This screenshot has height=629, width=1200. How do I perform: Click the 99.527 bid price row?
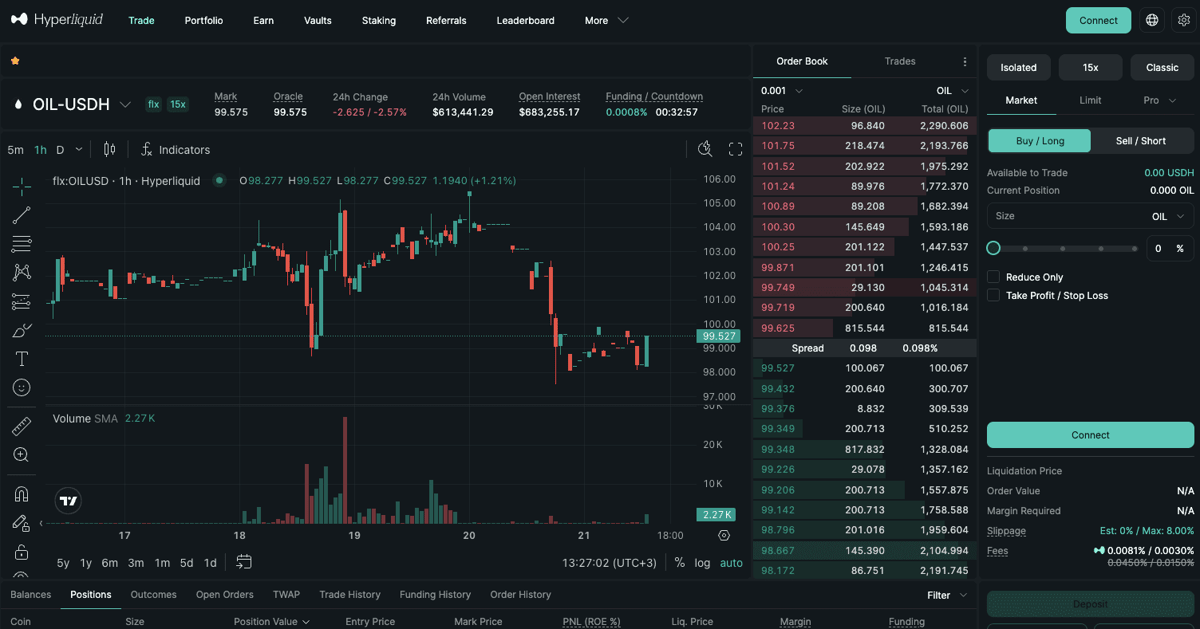pyautogui.click(x=865, y=368)
